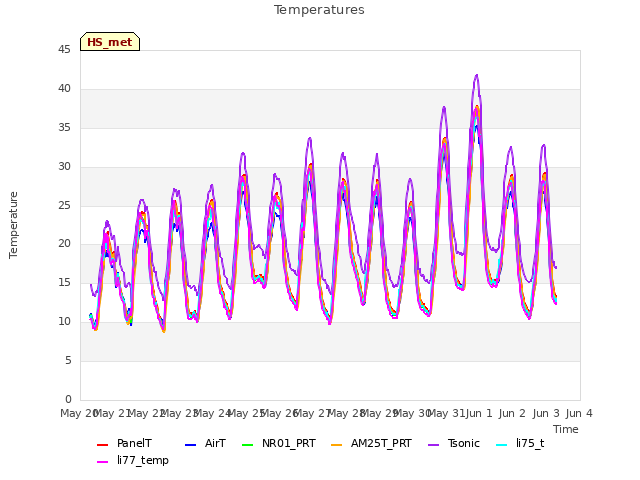Screen dimensions: 640x480
Task: Click the 25 y-axis tick label
Action: [64, 205]
